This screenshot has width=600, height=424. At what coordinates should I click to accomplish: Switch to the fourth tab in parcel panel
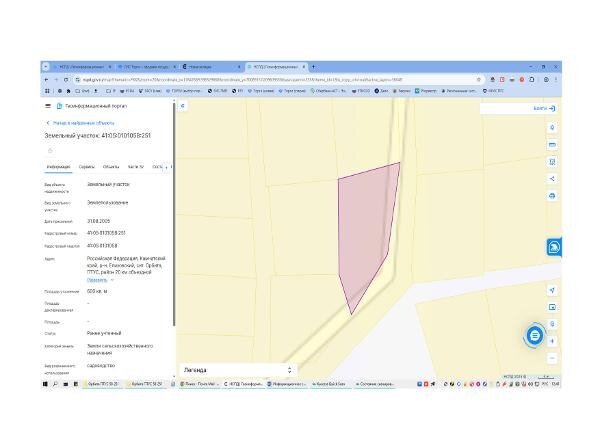(x=135, y=167)
